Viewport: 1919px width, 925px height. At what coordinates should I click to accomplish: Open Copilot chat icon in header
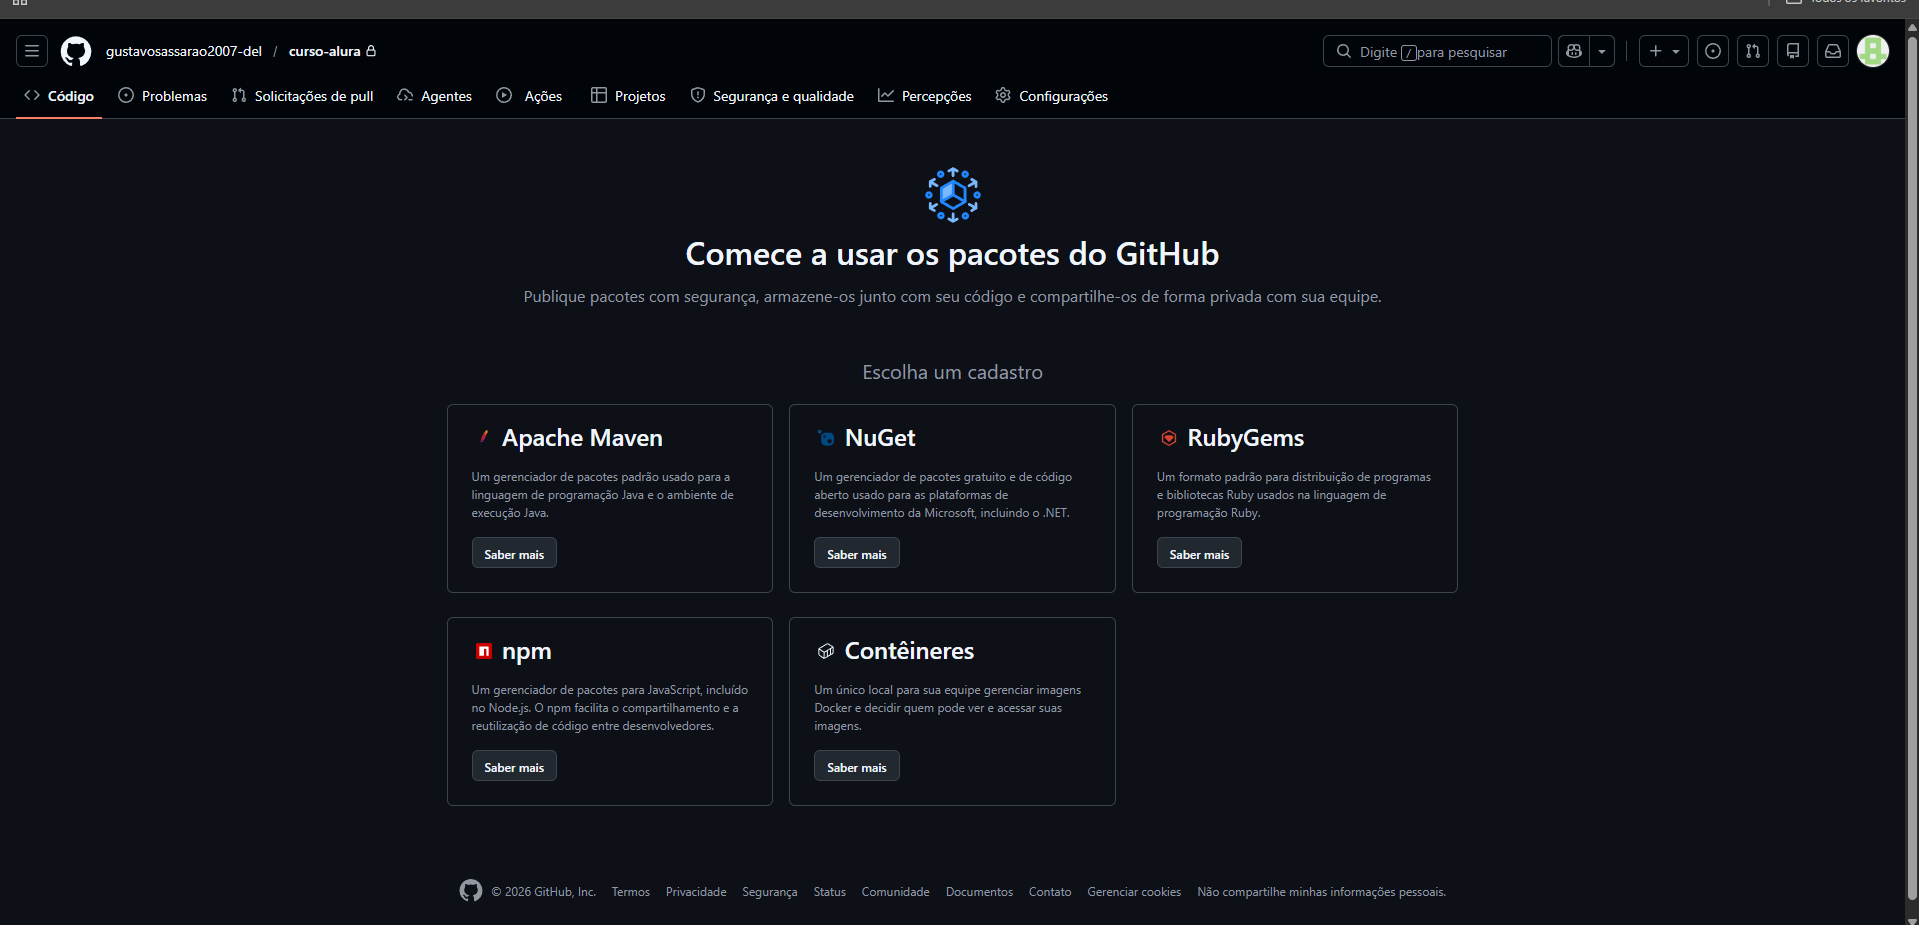1574,51
